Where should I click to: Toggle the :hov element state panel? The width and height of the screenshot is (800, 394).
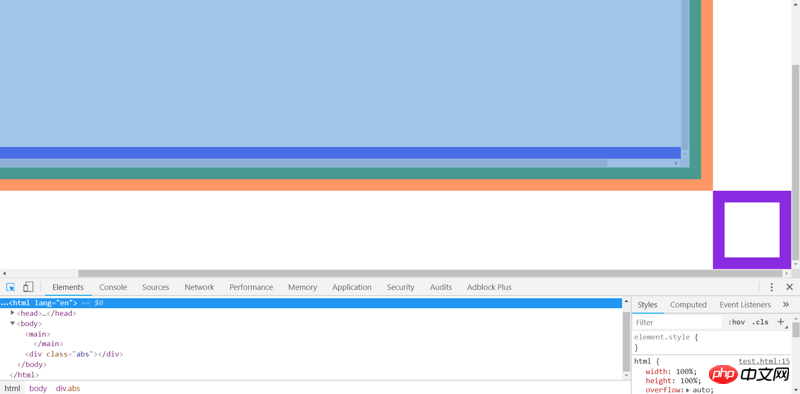tap(736, 322)
